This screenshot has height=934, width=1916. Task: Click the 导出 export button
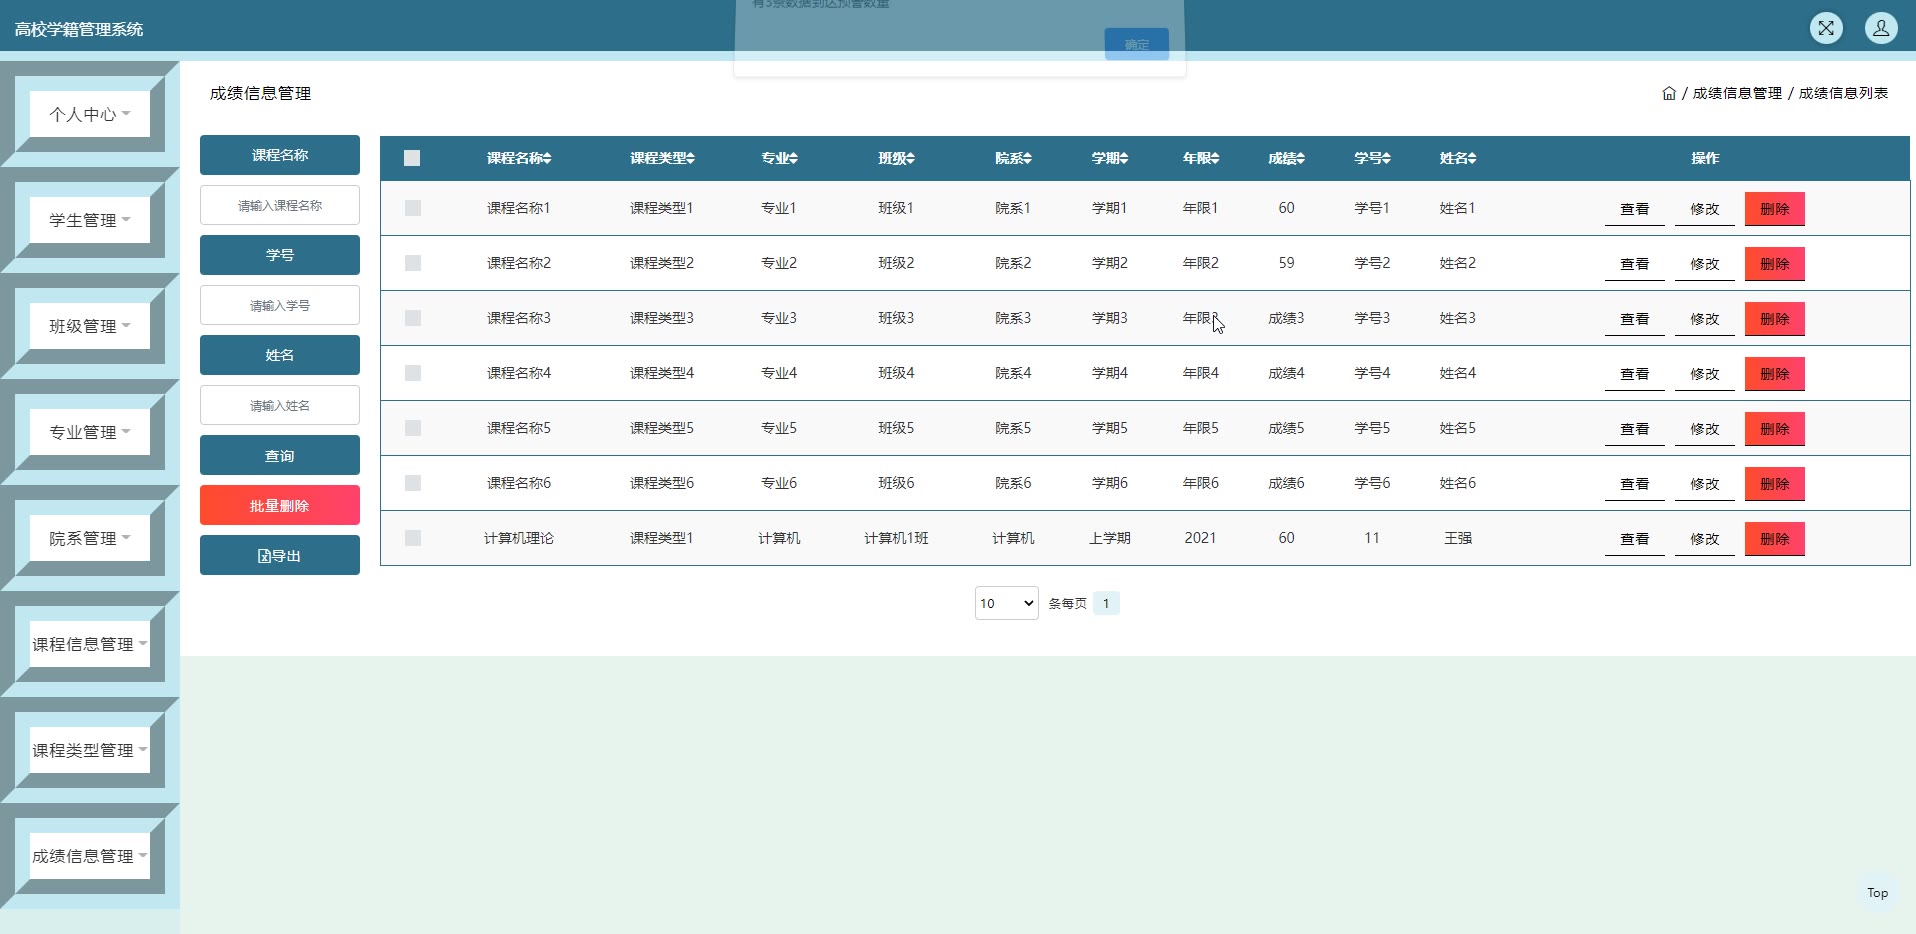point(279,555)
